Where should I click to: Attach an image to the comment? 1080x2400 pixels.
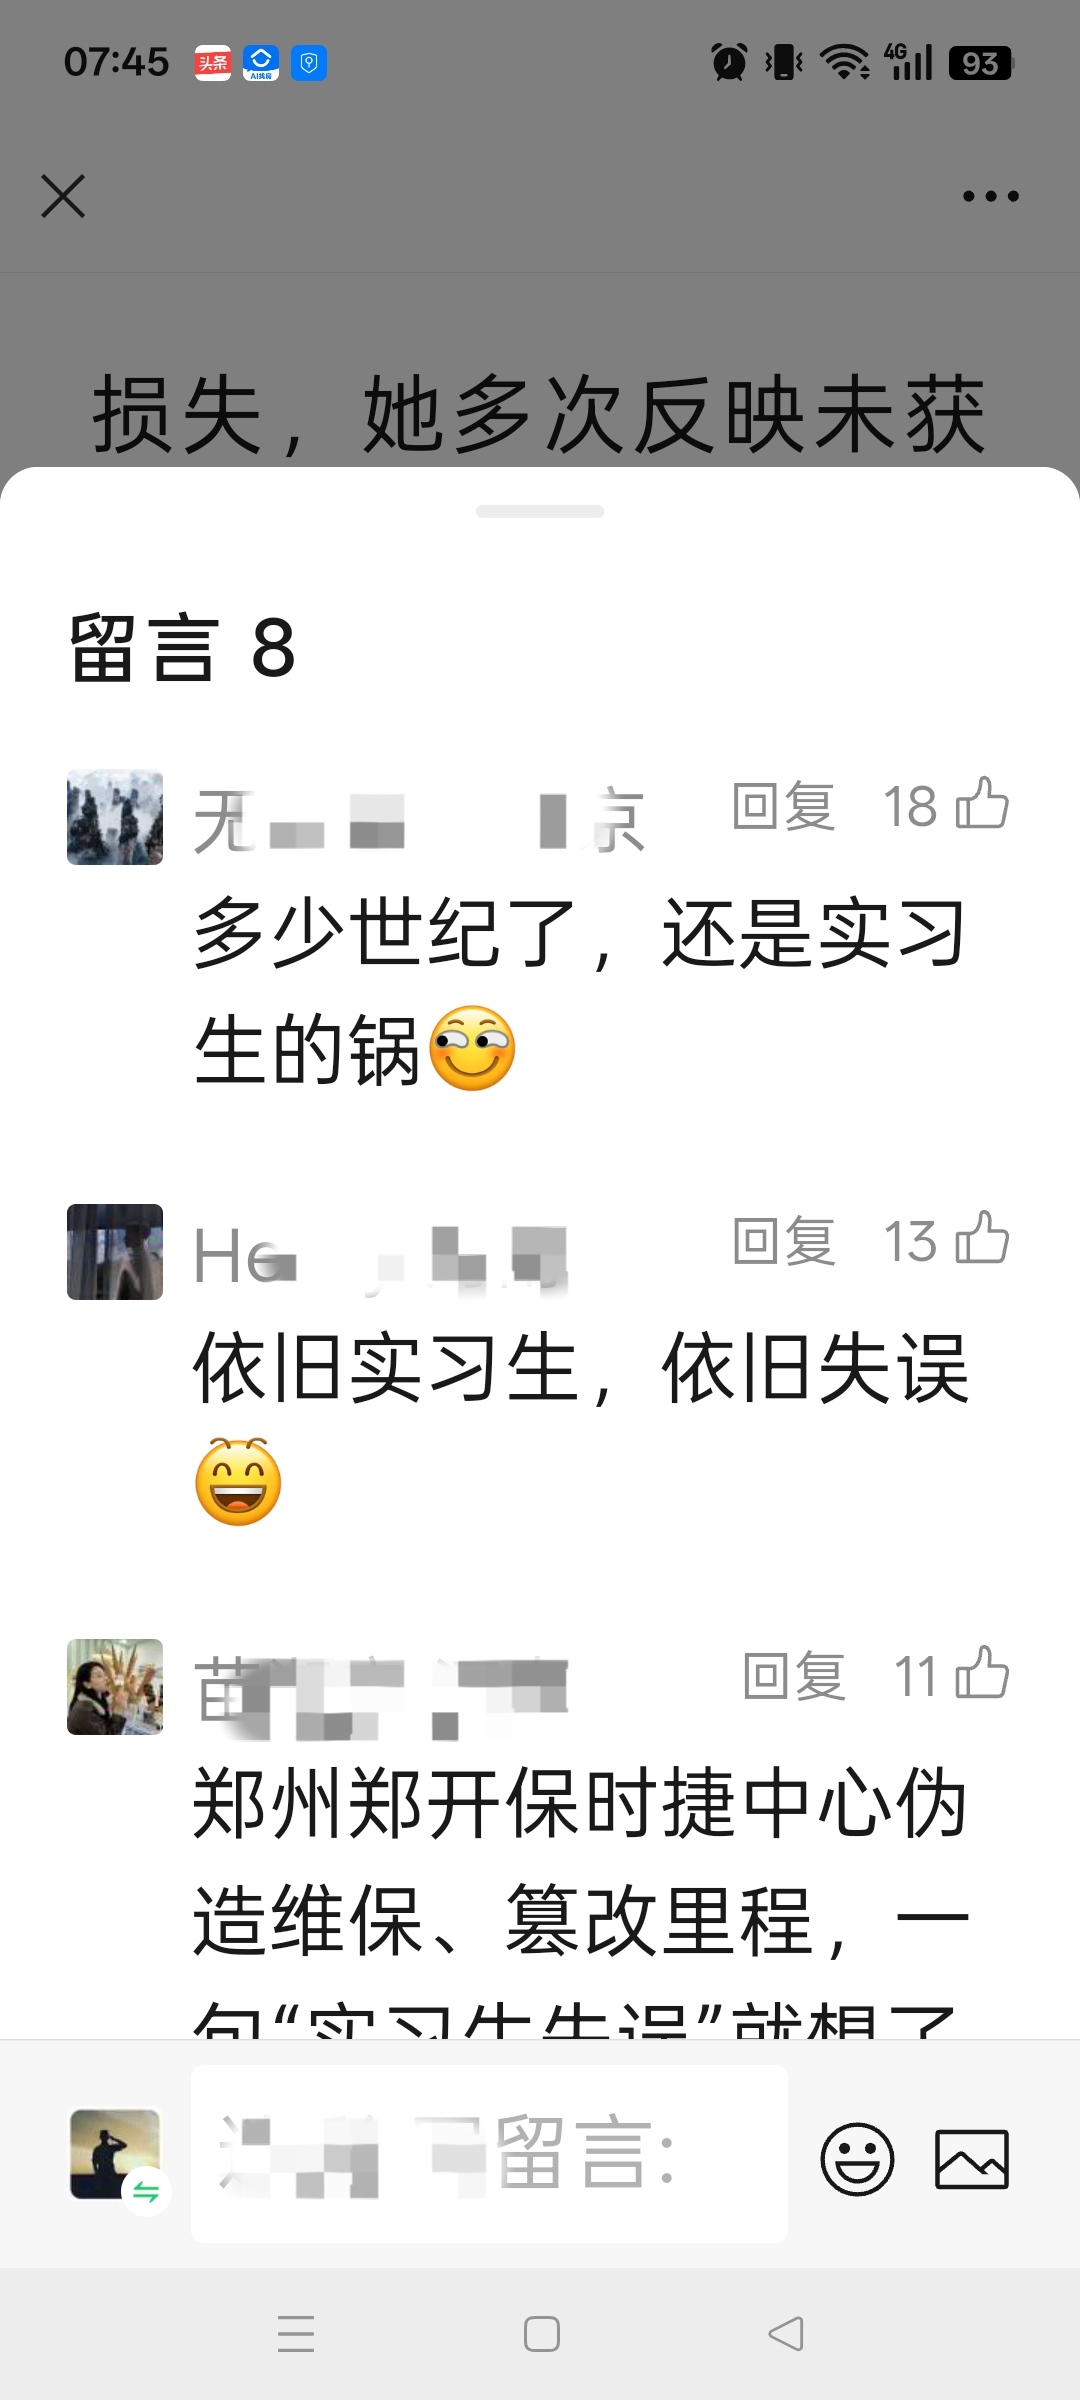[971, 2159]
